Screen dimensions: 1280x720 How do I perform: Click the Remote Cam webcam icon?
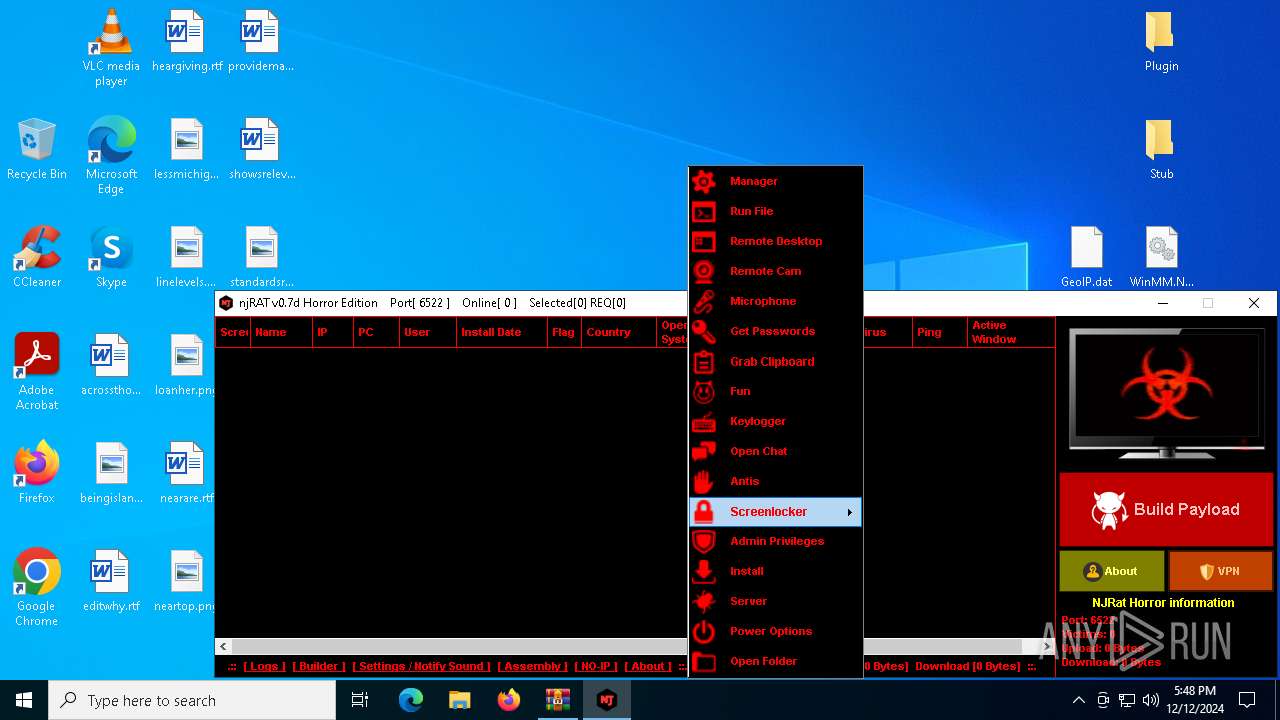point(704,271)
